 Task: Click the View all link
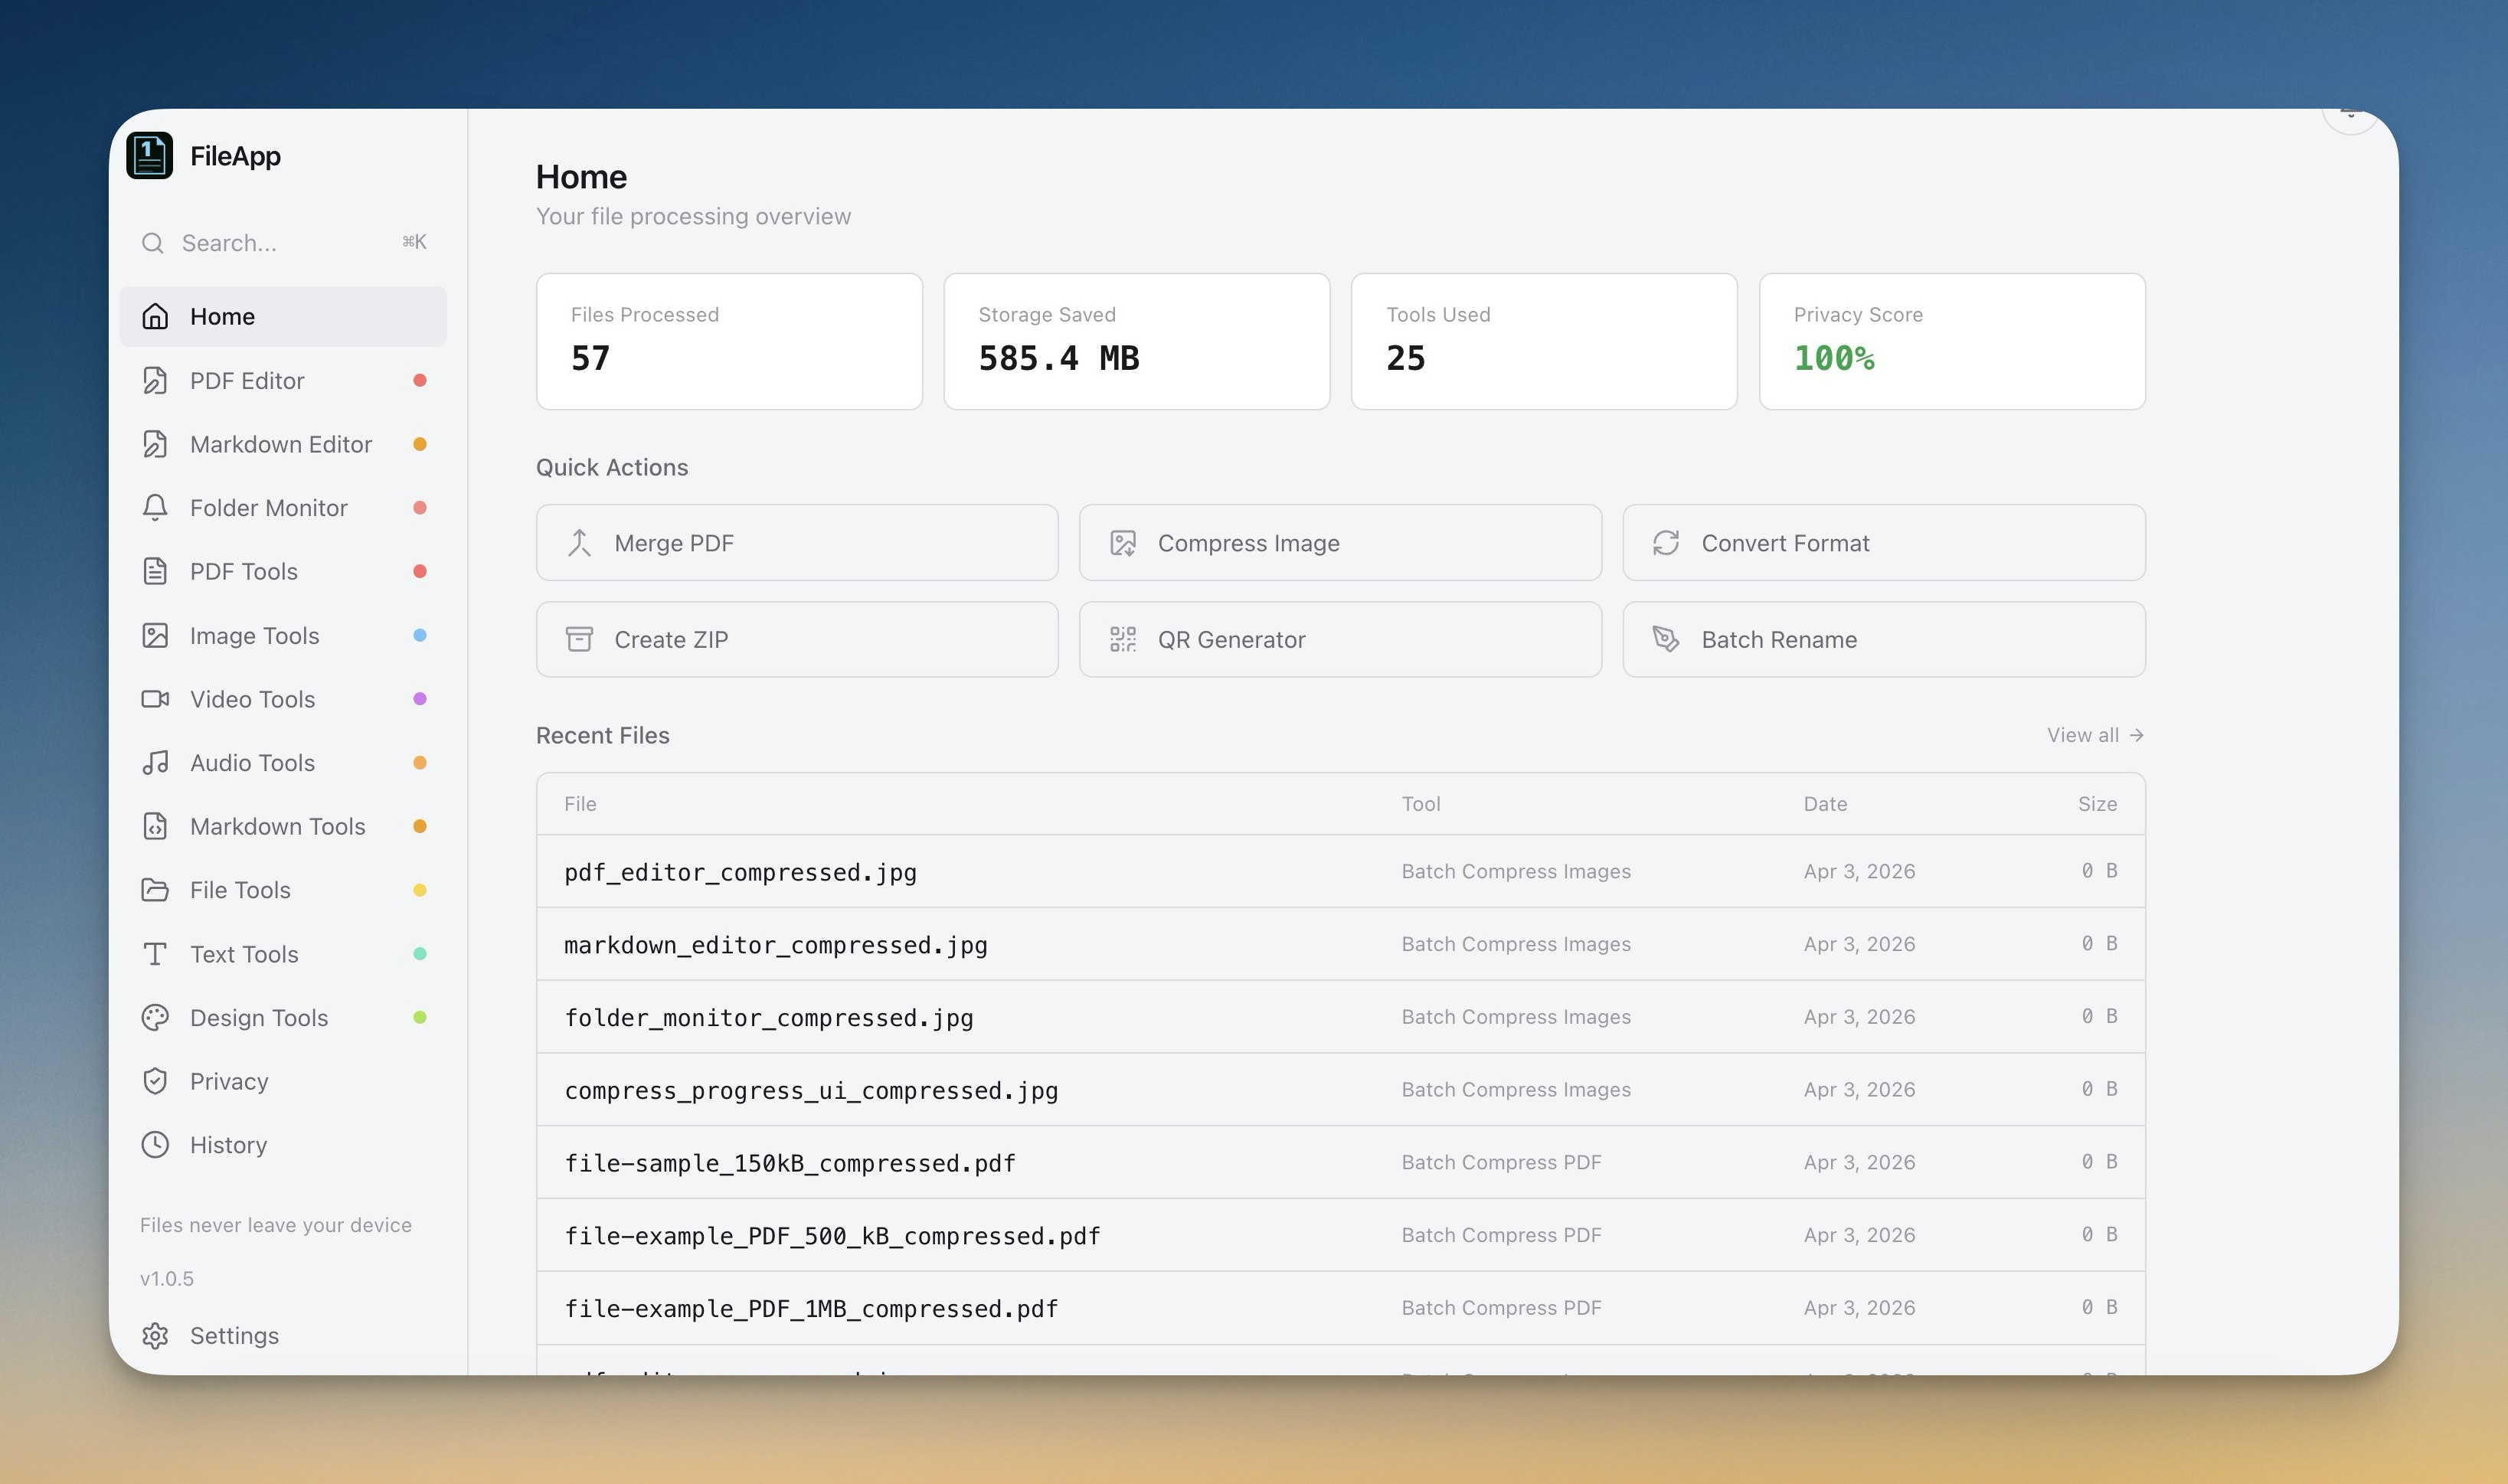[2094, 735]
